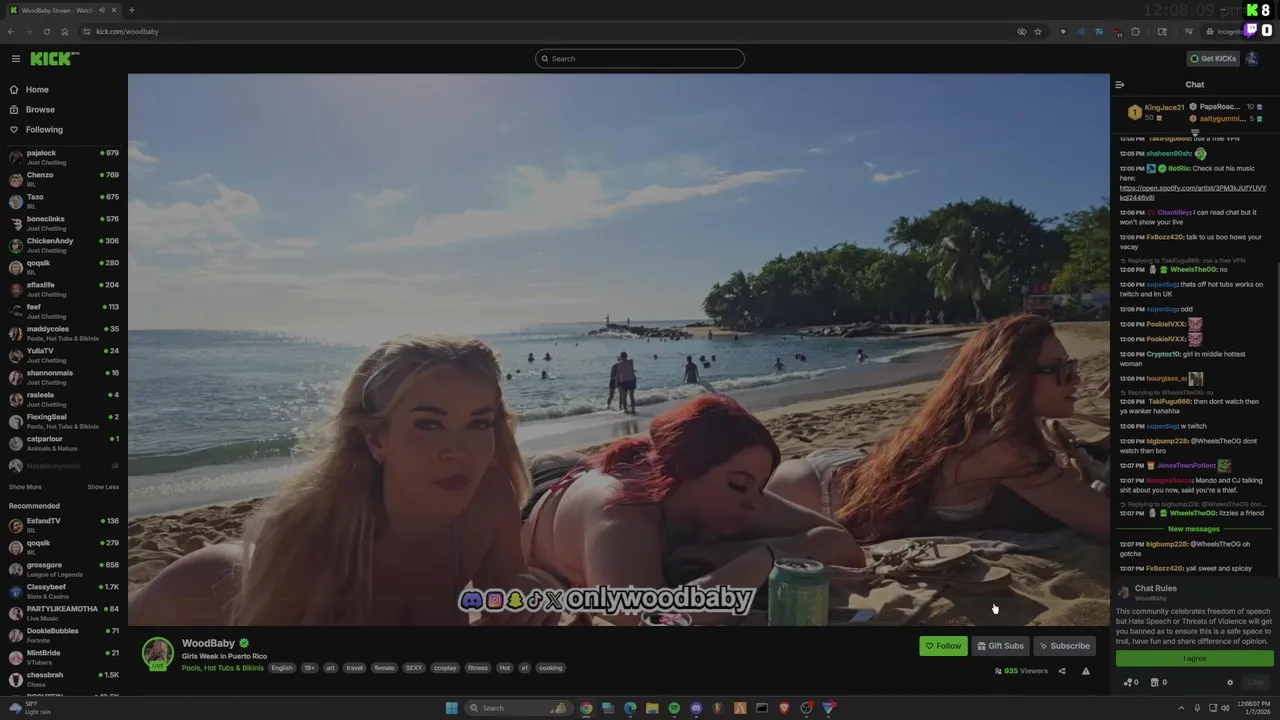Open bonoclinks channel in following list
1280x720 pixels.
[64, 223]
